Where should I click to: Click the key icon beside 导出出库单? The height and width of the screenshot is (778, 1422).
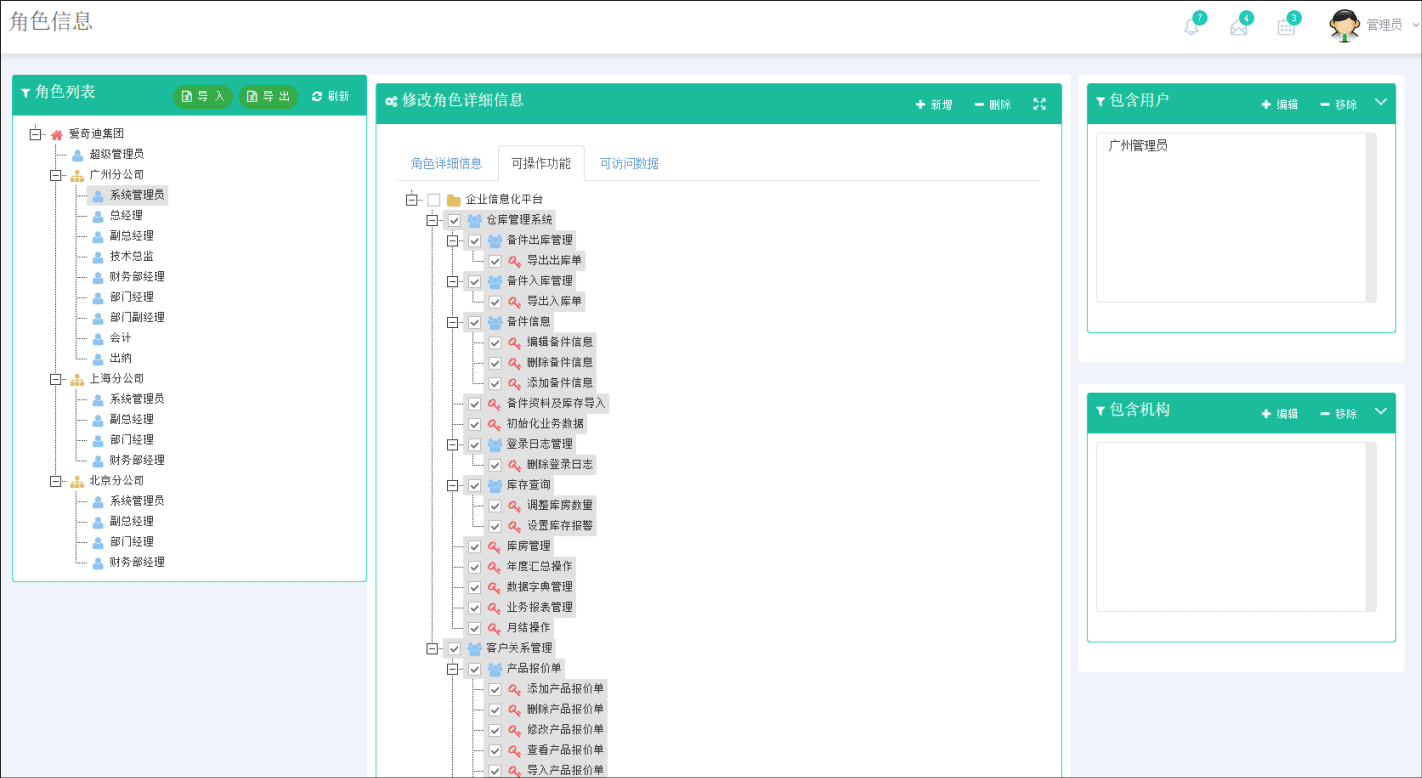tap(515, 261)
